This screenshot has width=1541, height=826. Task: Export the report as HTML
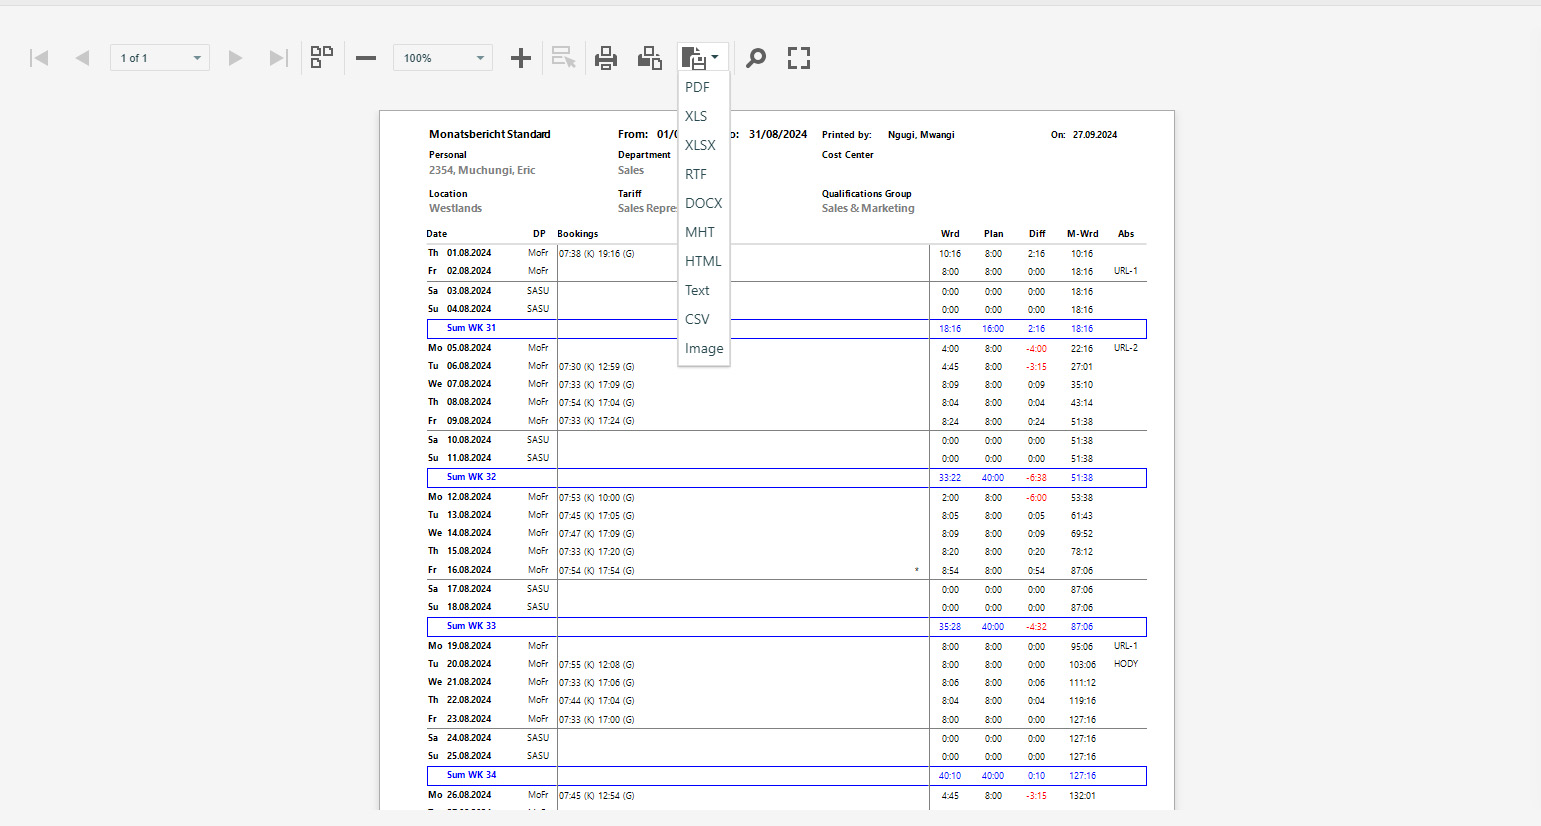click(x=703, y=261)
